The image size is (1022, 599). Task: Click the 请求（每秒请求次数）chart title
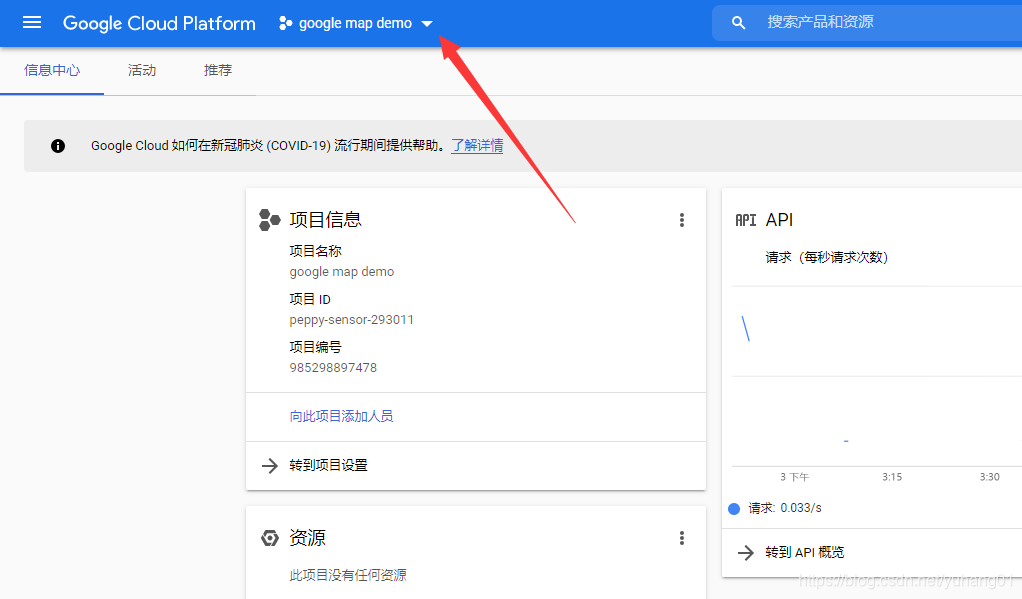[x=826, y=257]
